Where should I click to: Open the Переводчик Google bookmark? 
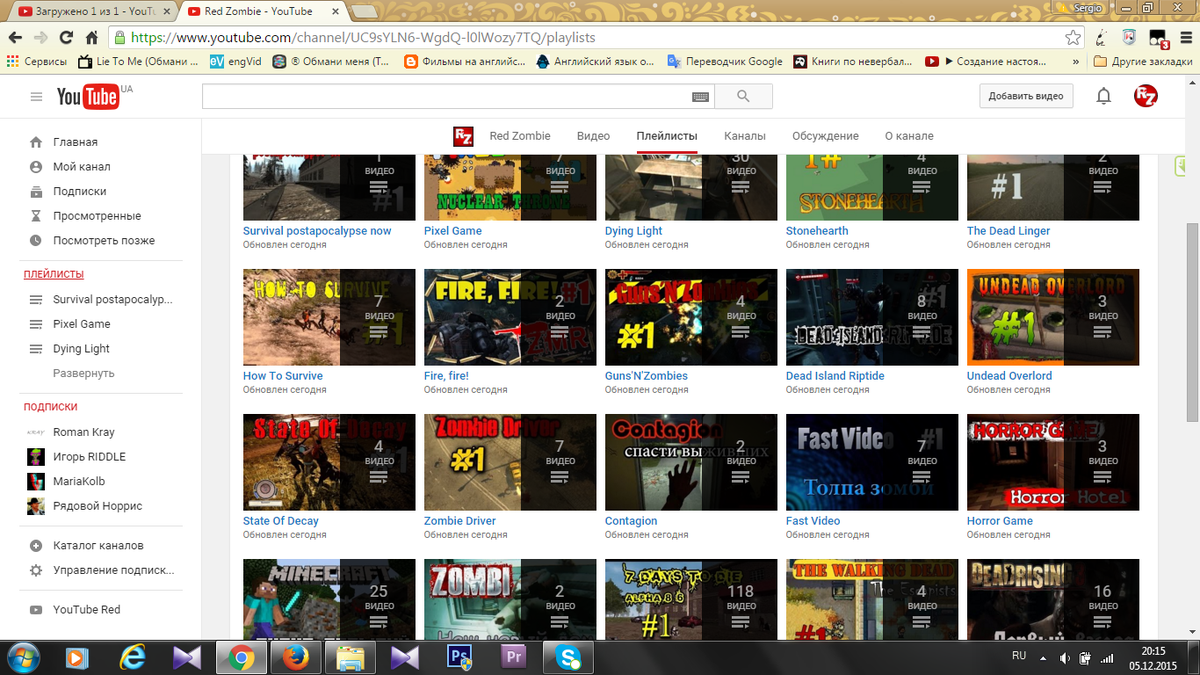tap(726, 61)
